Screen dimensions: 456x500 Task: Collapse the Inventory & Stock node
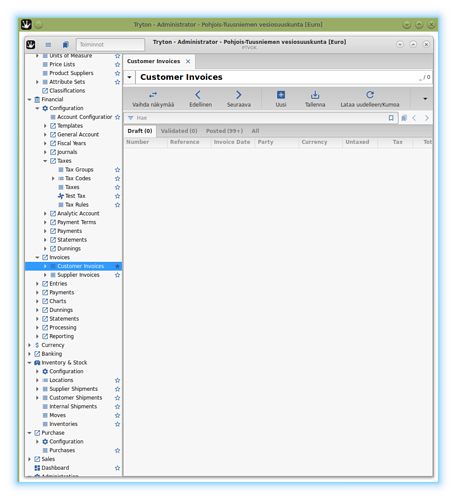tap(29, 363)
